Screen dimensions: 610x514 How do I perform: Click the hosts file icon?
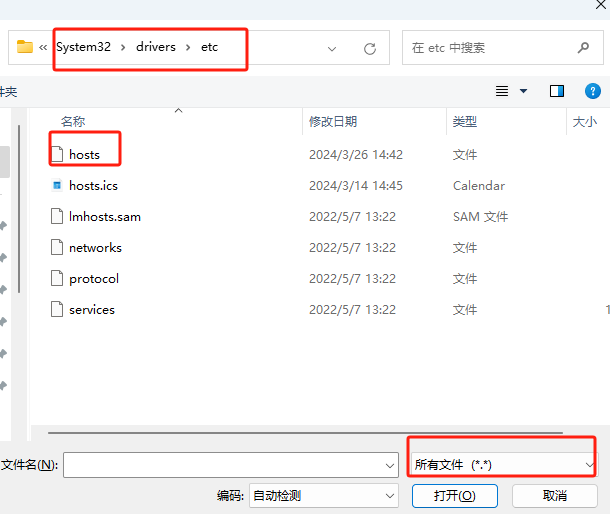click(57, 154)
